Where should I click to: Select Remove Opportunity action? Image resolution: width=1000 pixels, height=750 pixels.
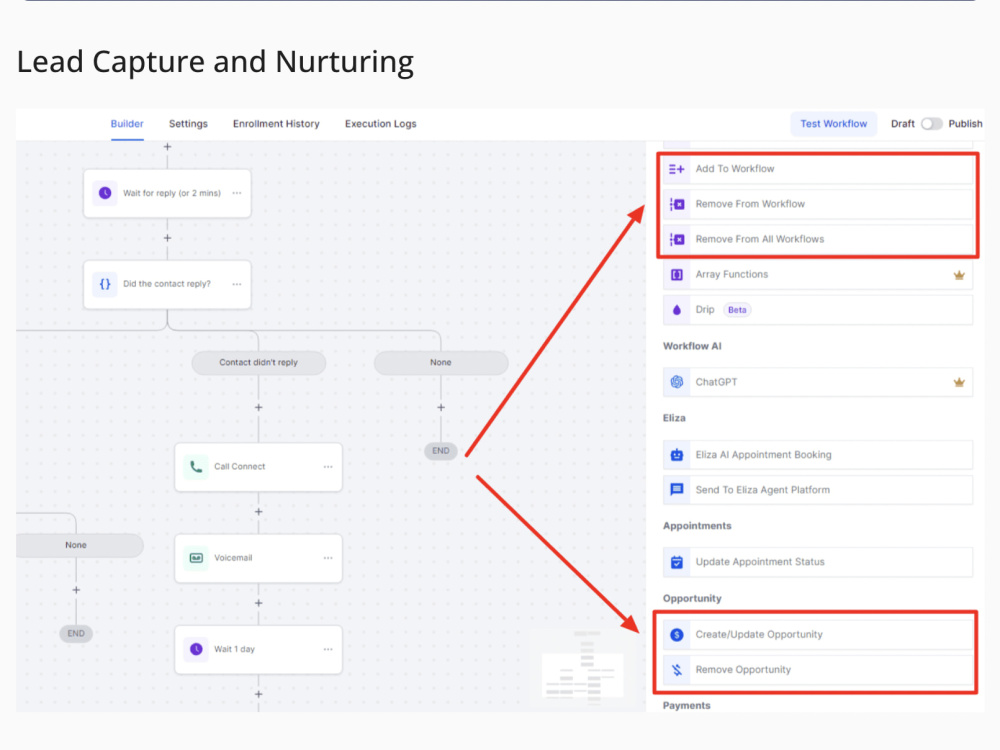pyautogui.click(x=818, y=670)
